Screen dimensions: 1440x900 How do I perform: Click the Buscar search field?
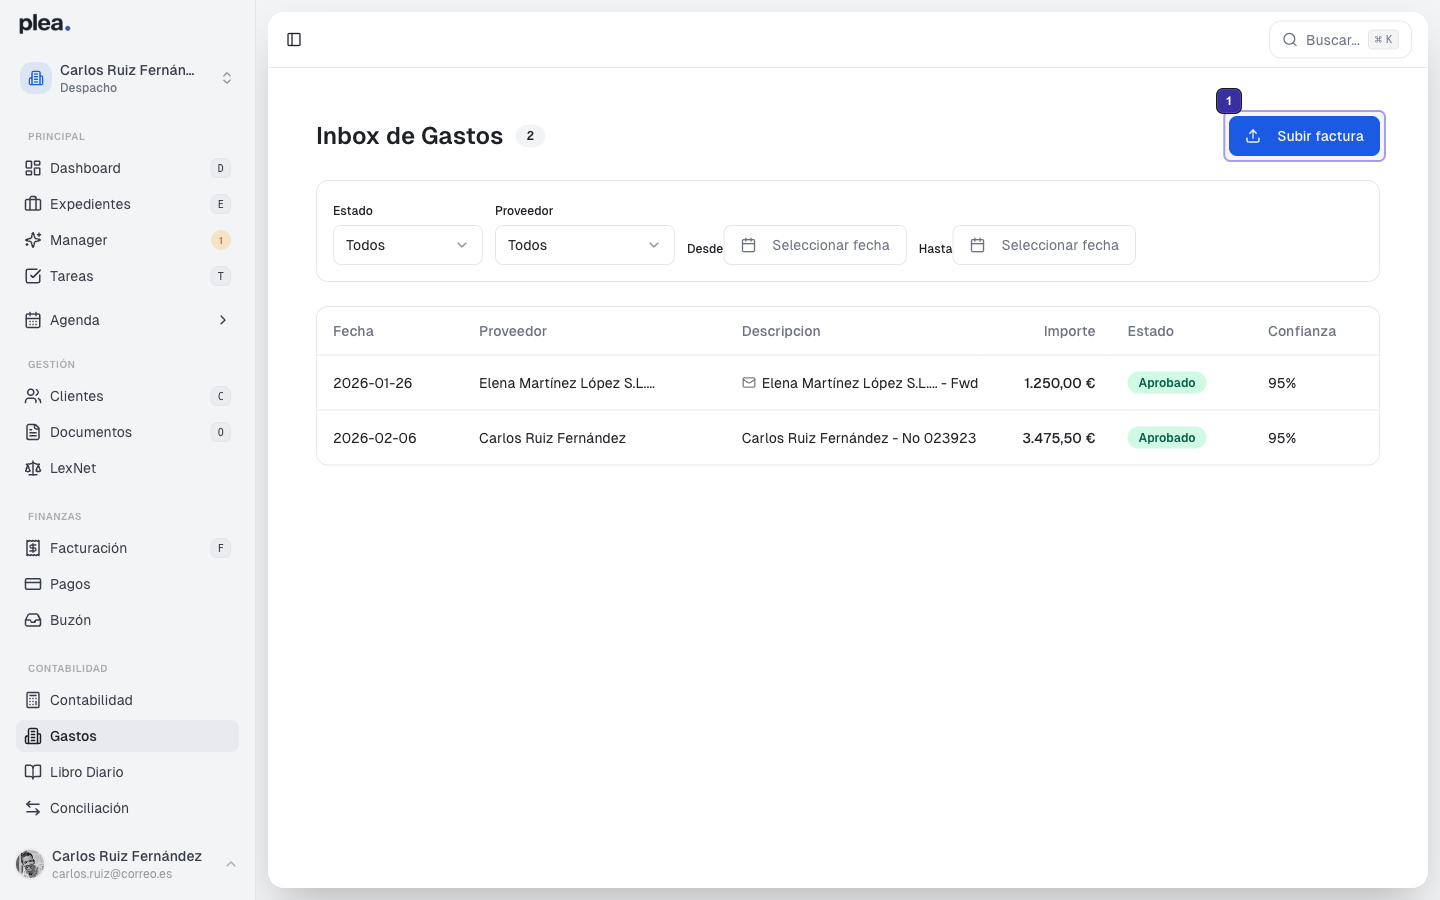click(x=1340, y=40)
